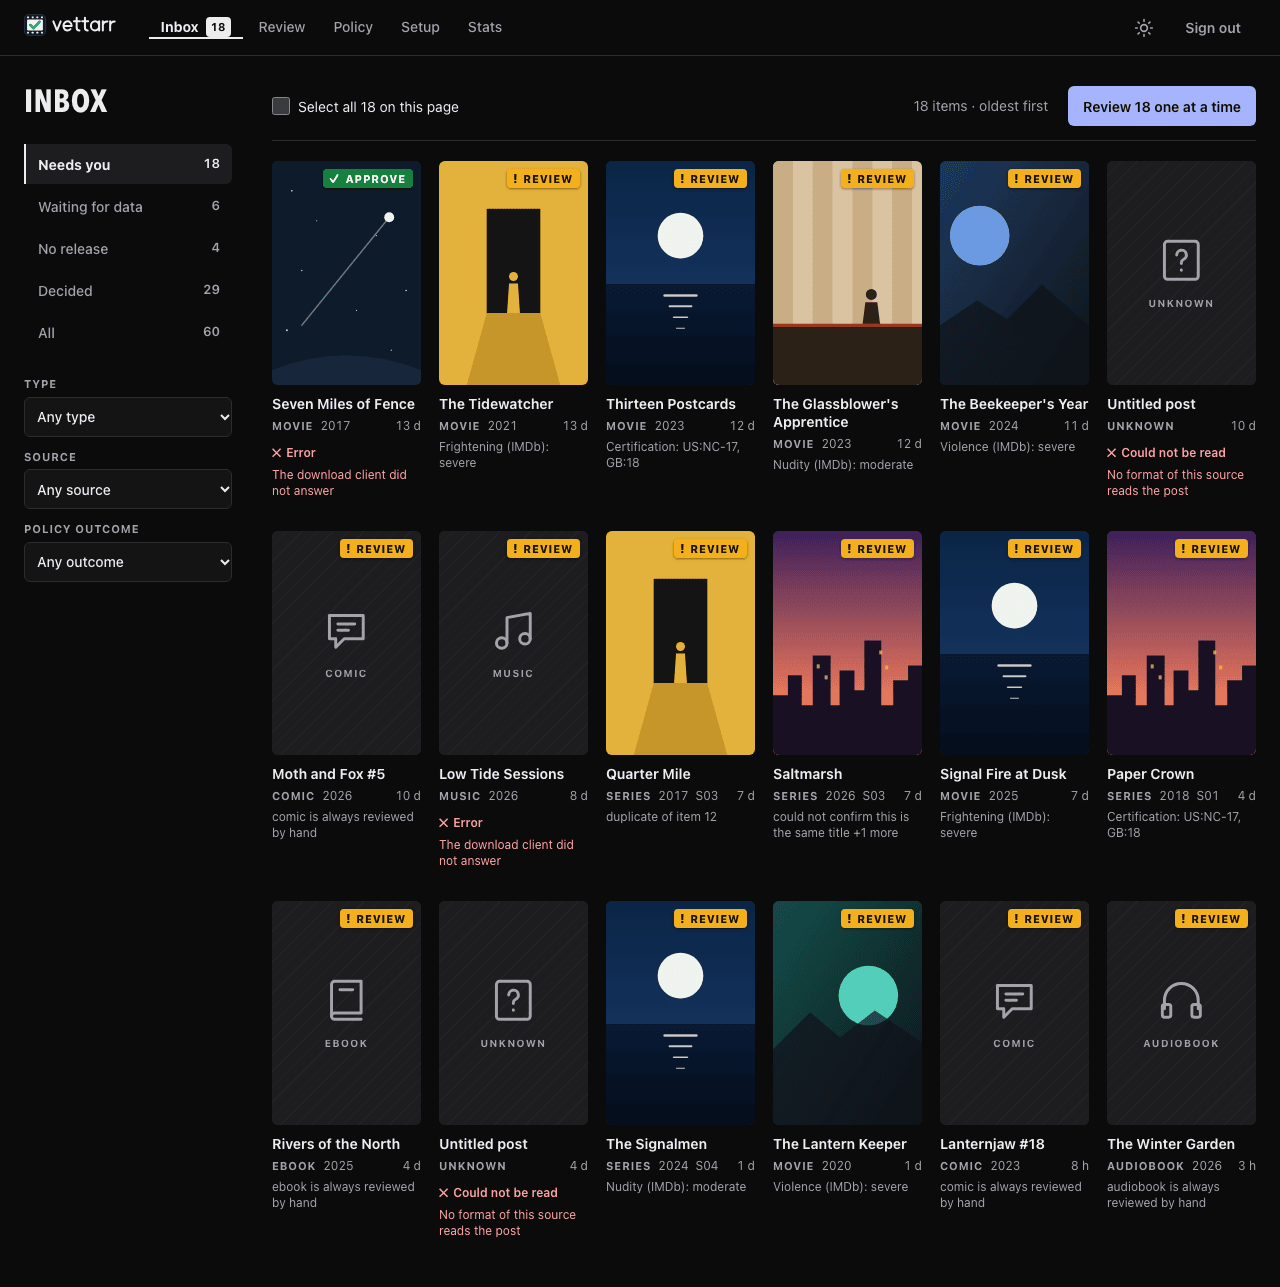
Task: Open the Policy outcome dropdown showing Any outcome
Action: pos(128,562)
